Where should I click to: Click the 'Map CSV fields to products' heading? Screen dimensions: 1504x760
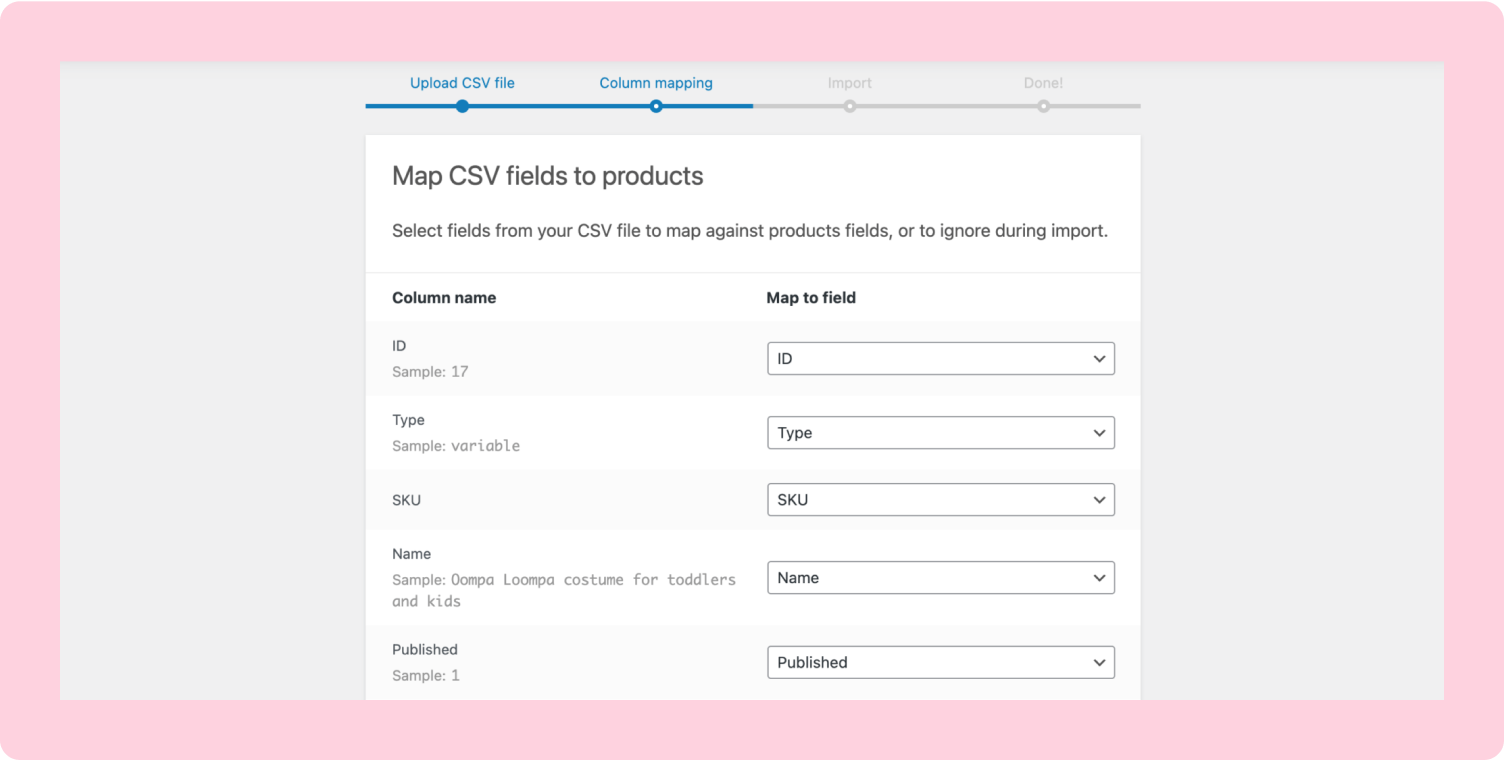[x=547, y=176]
